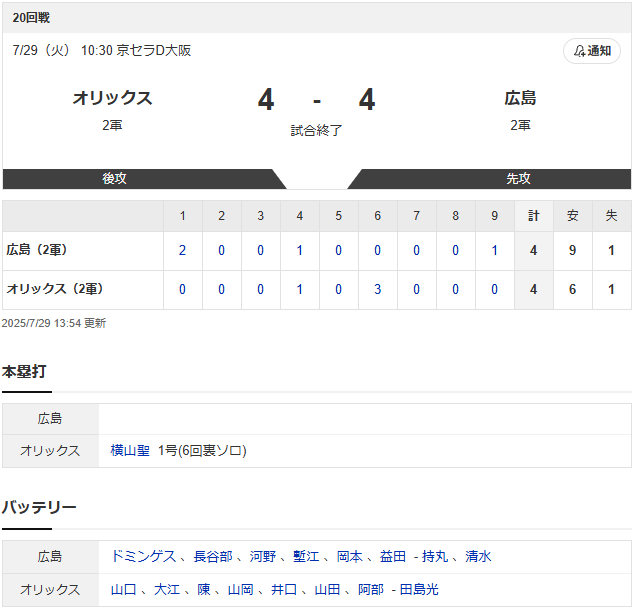Click the オリックス team name heading
Image resolution: width=633 pixels, height=608 pixels.
click(x=112, y=98)
